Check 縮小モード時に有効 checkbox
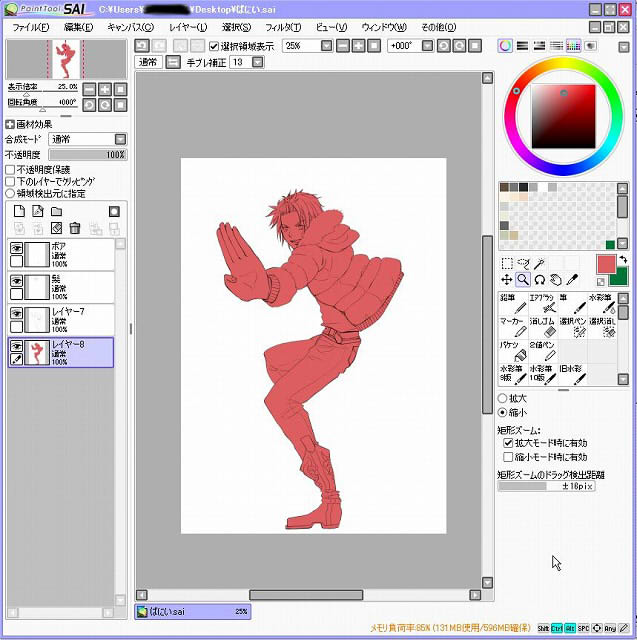Viewport: 637px width, 640px height. click(x=508, y=457)
